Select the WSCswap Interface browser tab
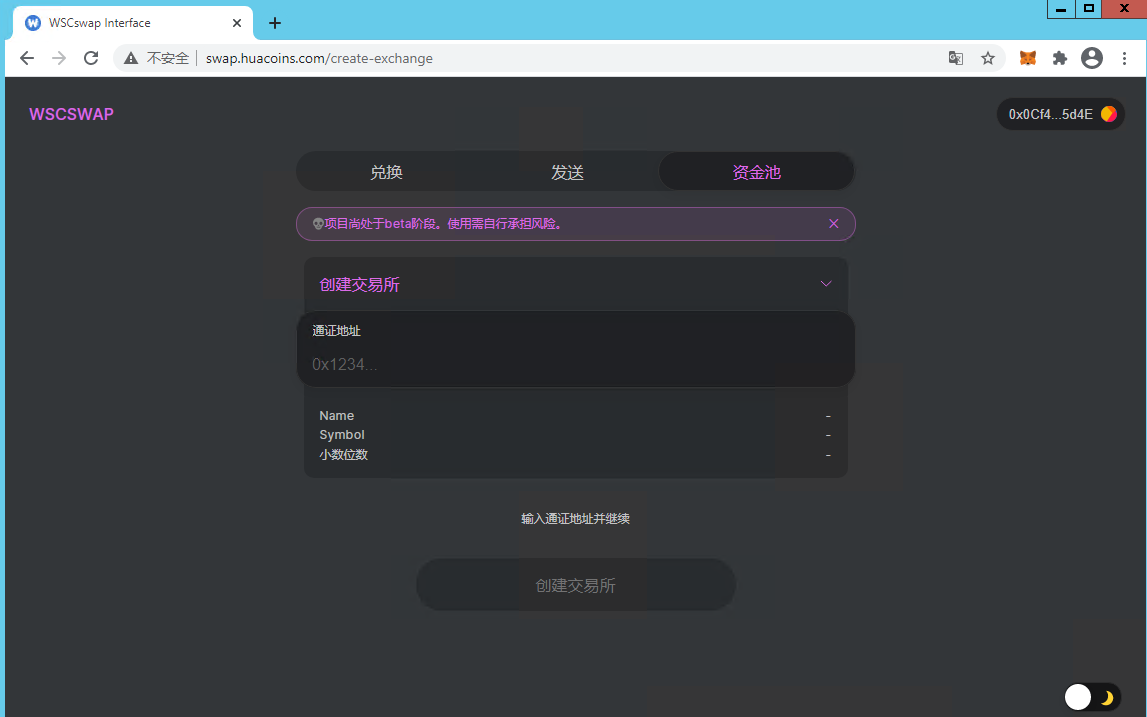 (133, 23)
